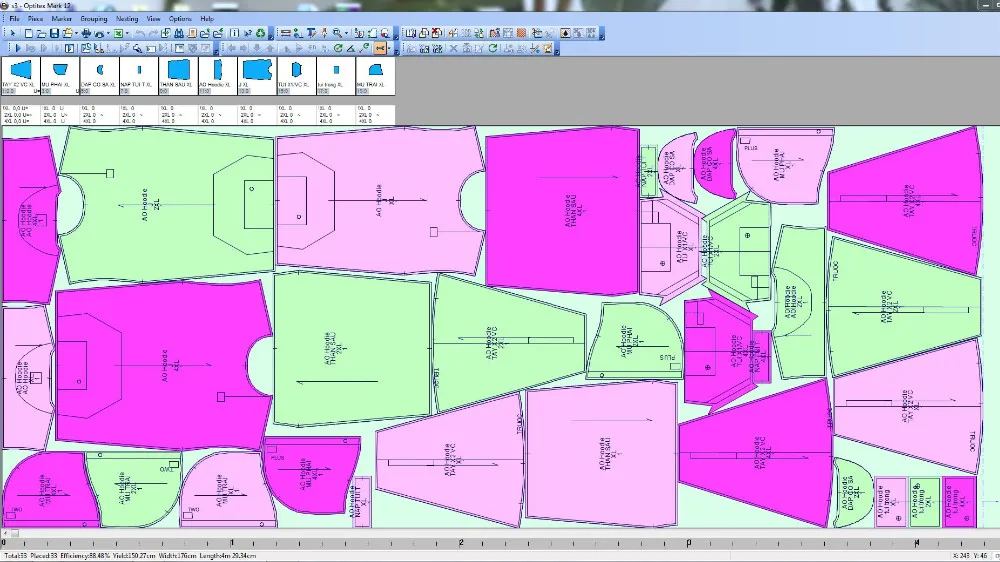Open the Piece menu
1000x562 pixels.
click(x=35, y=19)
